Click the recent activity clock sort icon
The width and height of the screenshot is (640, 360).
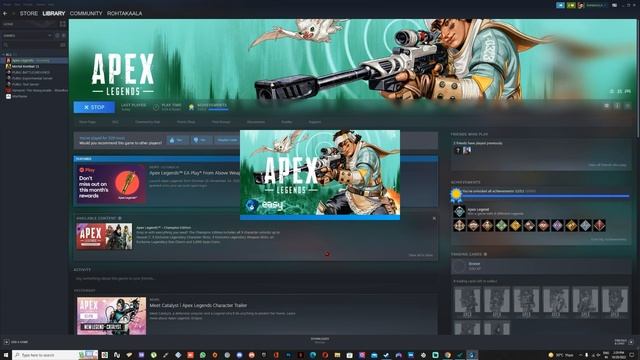click(57, 36)
